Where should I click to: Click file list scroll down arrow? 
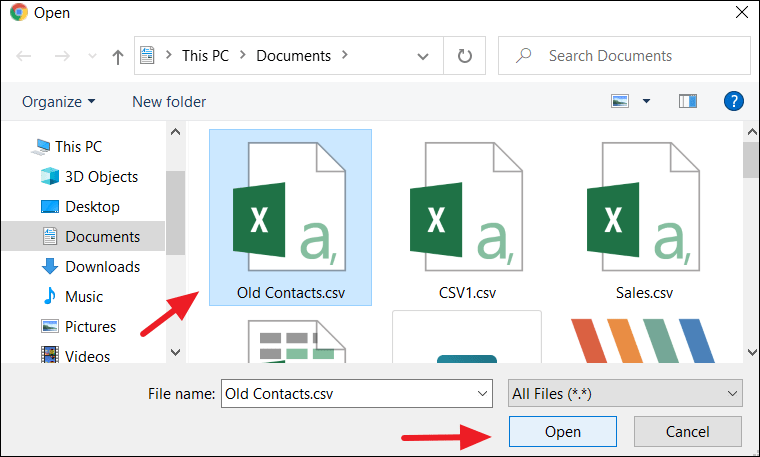point(752,352)
